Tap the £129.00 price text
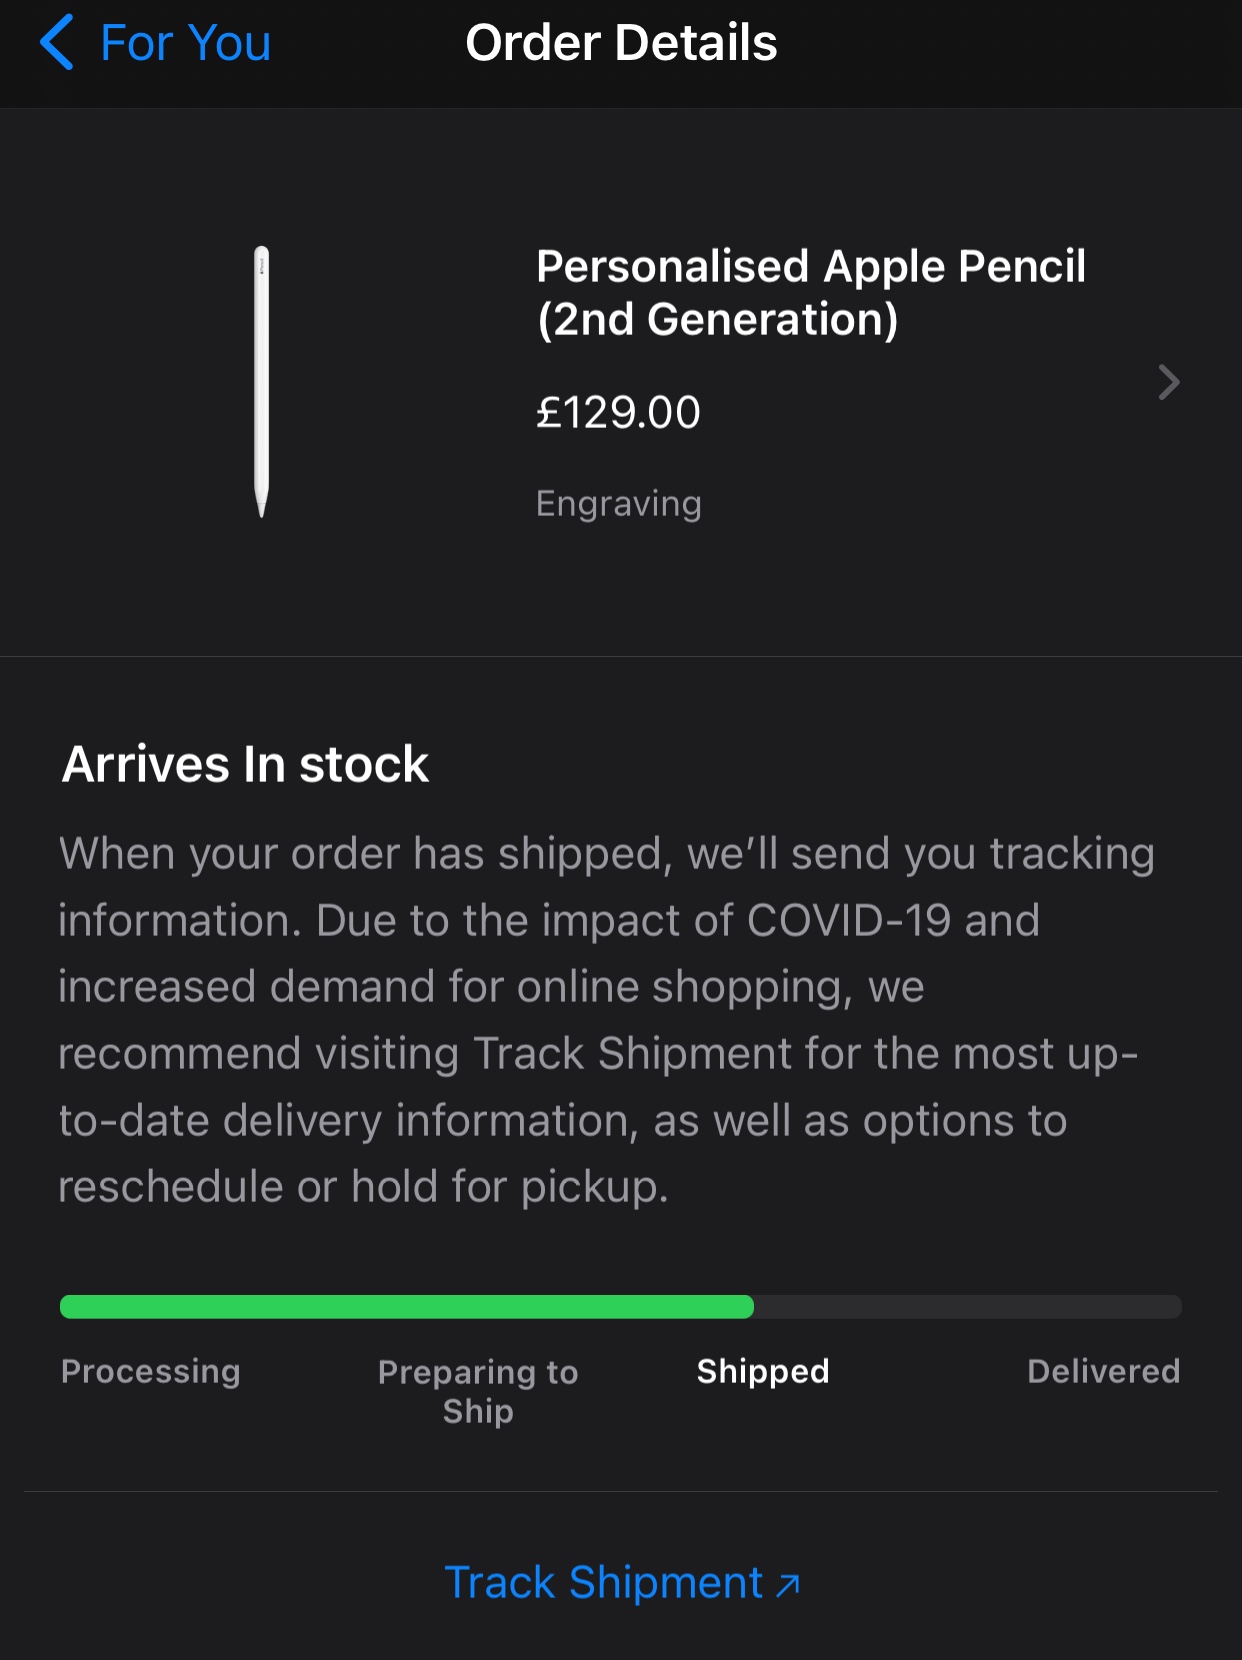The height and width of the screenshot is (1660, 1242). 618,412
